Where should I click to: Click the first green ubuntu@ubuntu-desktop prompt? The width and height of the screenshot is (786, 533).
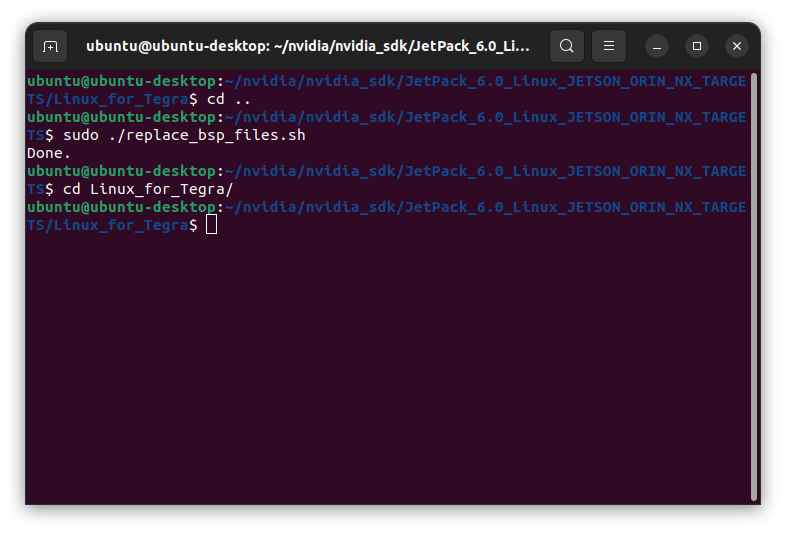[x=121, y=81]
